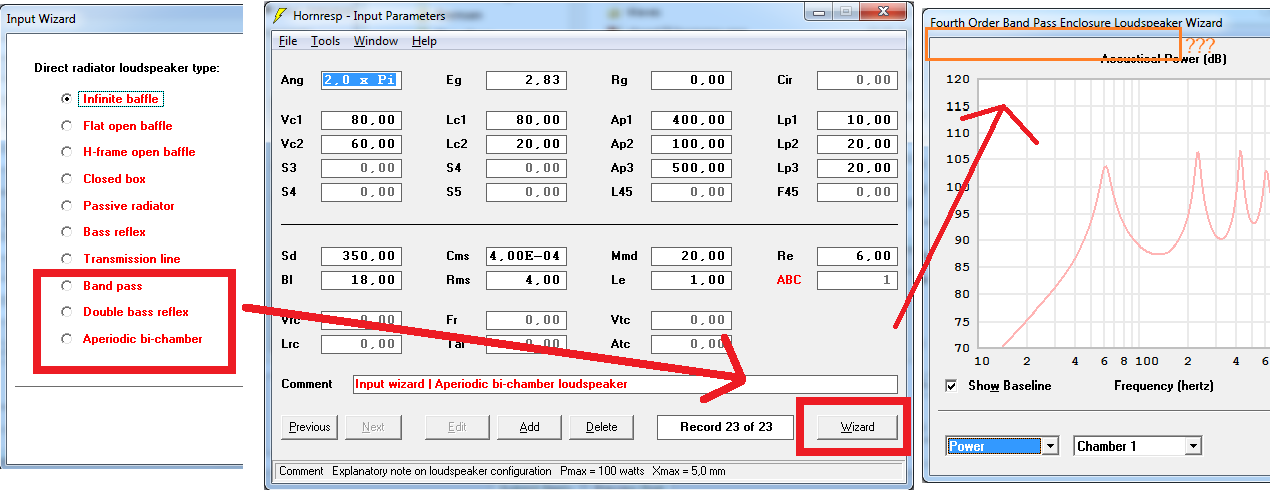The width and height of the screenshot is (1270, 490).
Task: Click the Comment text field
Action: 625,384
